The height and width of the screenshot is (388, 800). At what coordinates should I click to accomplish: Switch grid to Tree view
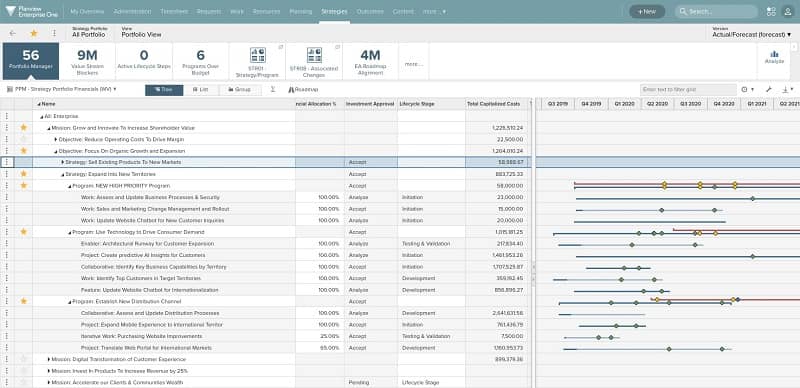[164, 89]
